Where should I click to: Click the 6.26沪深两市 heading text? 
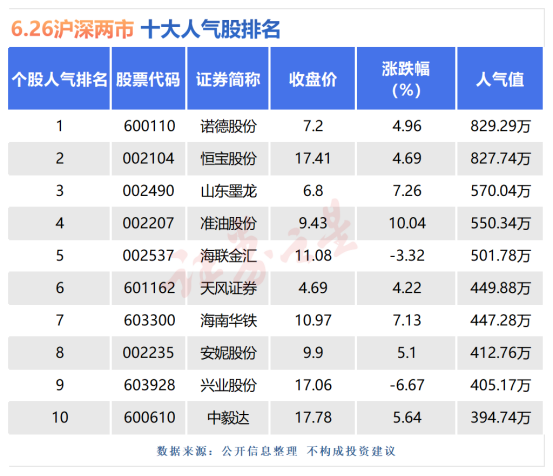coord(72,29)
